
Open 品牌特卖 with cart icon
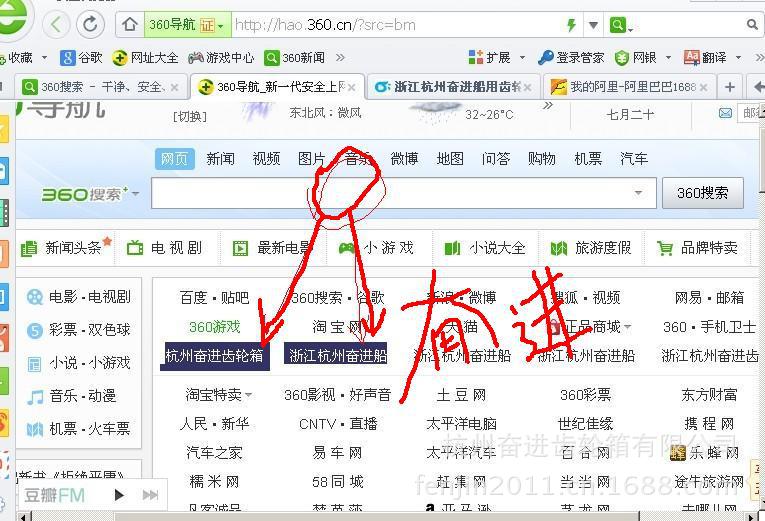point(697,248)
